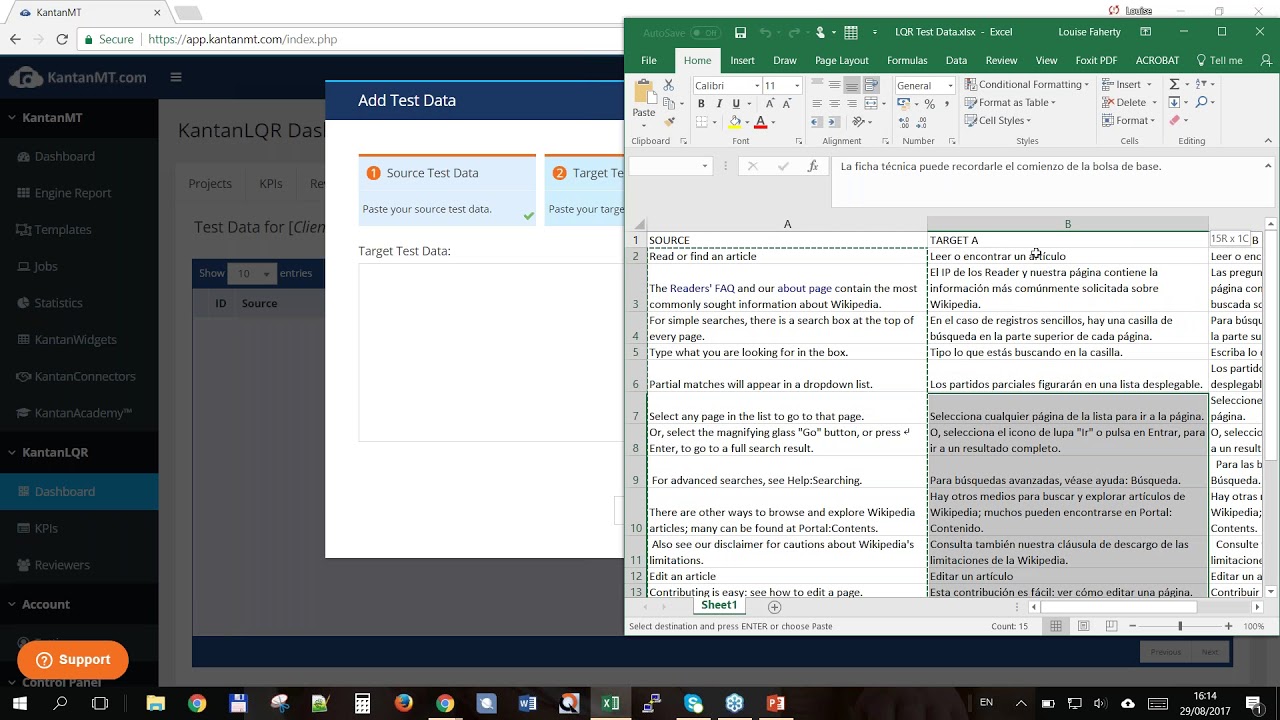The width and height of the screenshot is (1280, 720).
Task: Open Engine Report in the KantanMT sidebar
Action: (73, 193)
